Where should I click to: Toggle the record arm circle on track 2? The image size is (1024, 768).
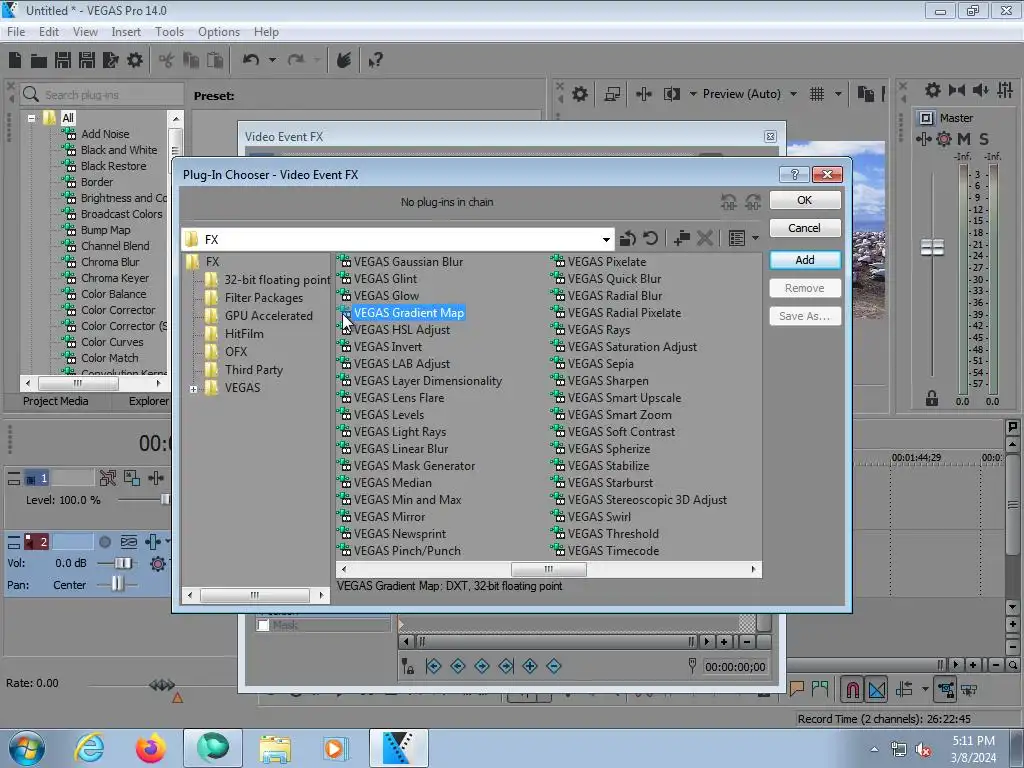pos(104,541)
